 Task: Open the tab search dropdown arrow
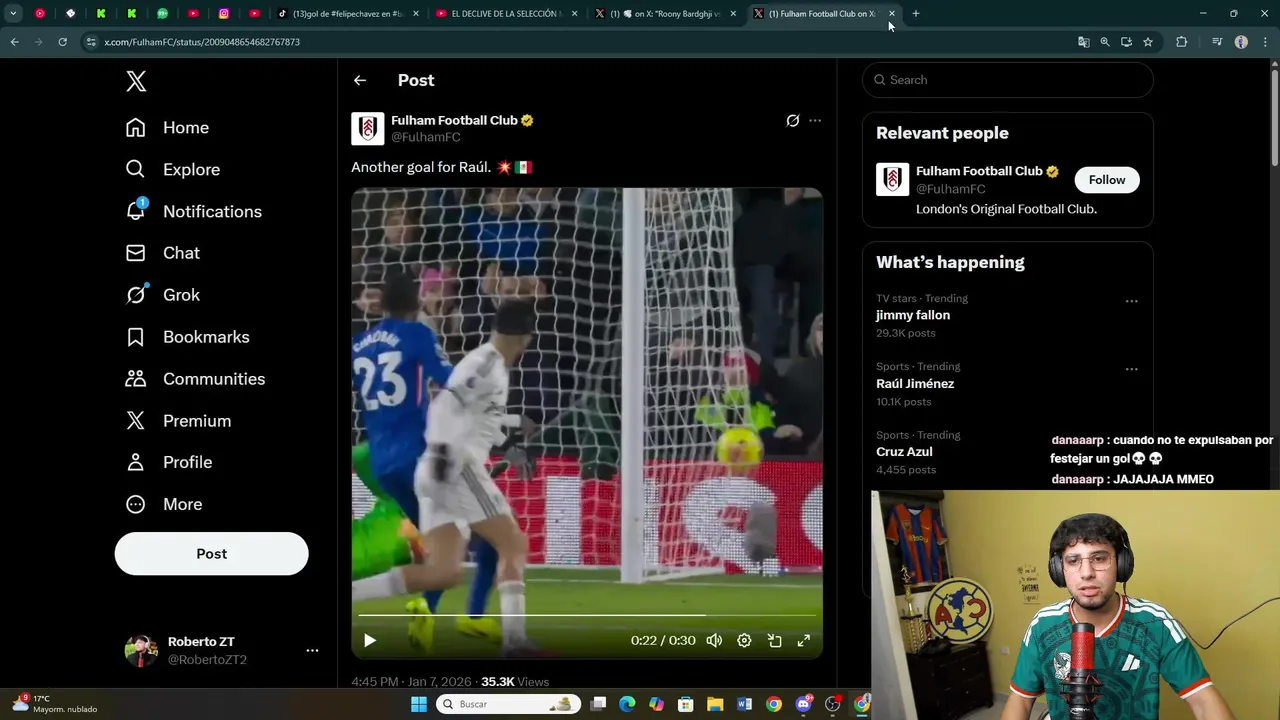tap(13, 14)
